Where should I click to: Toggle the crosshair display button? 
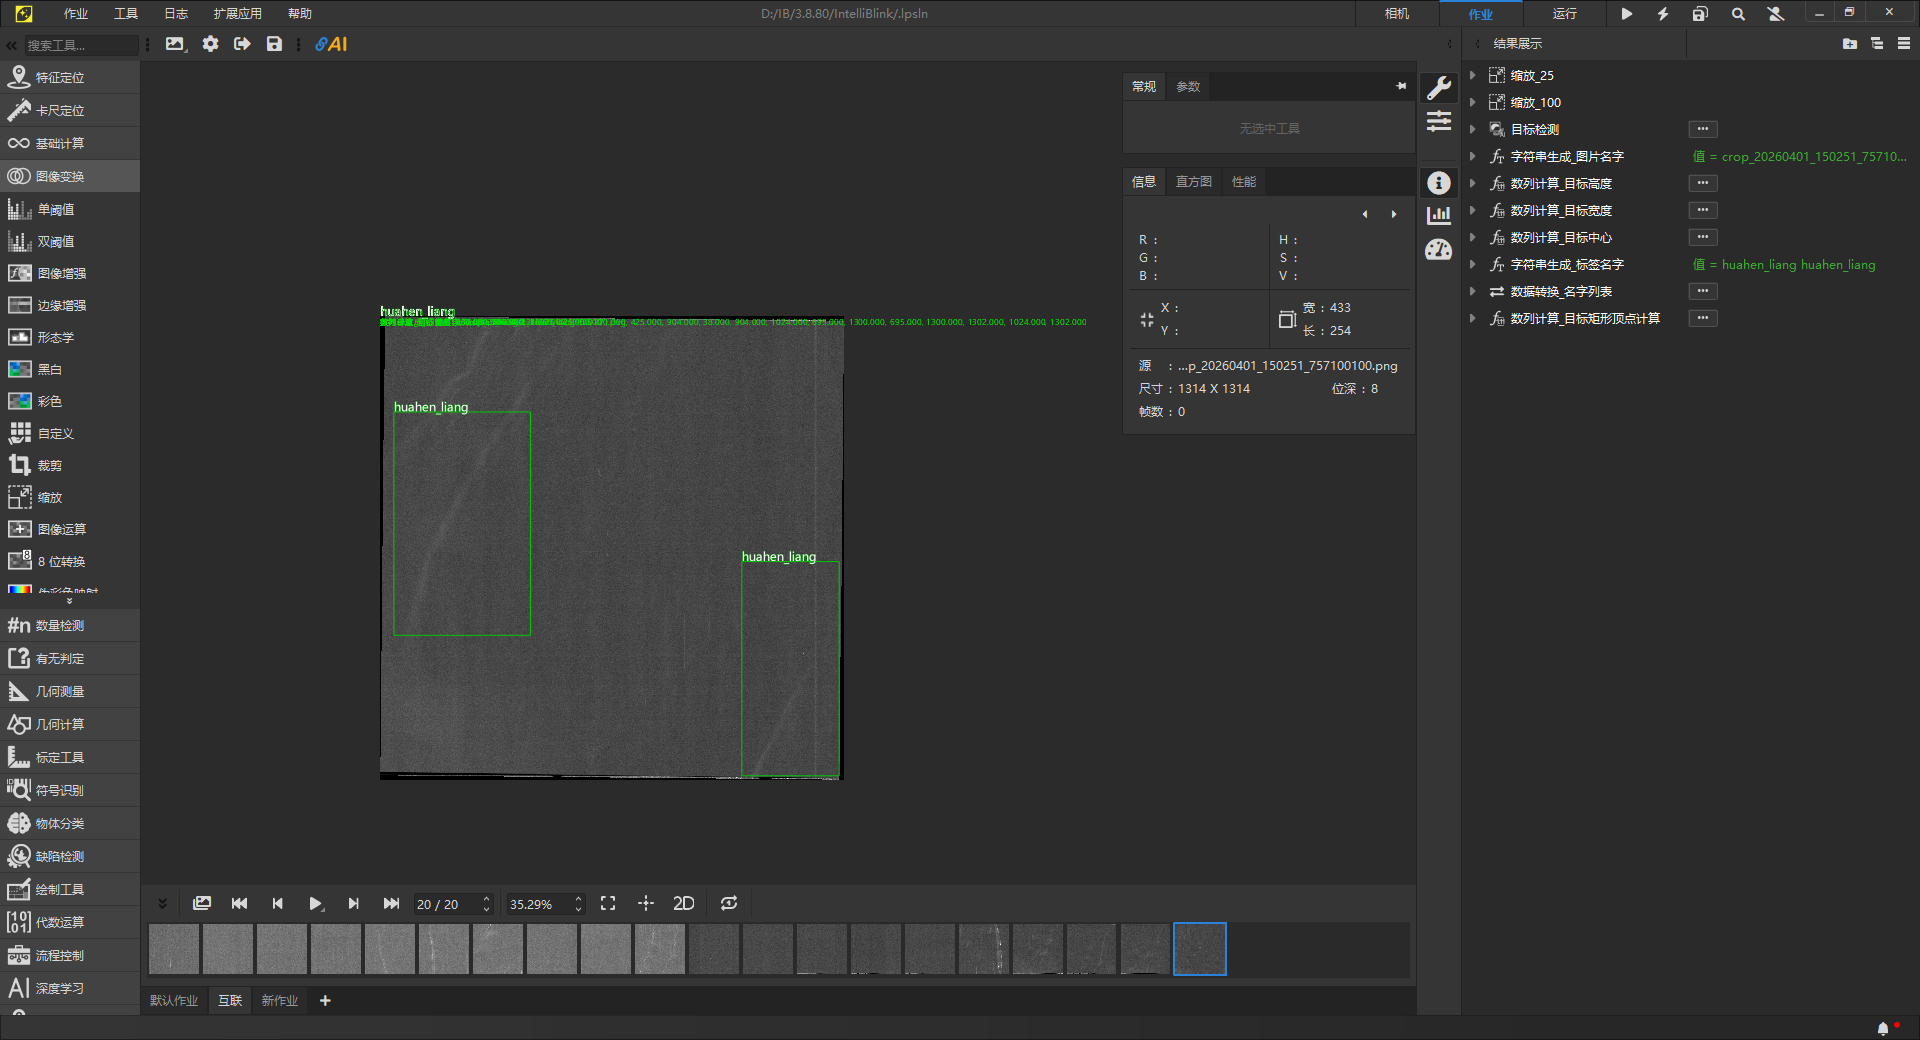646,904
